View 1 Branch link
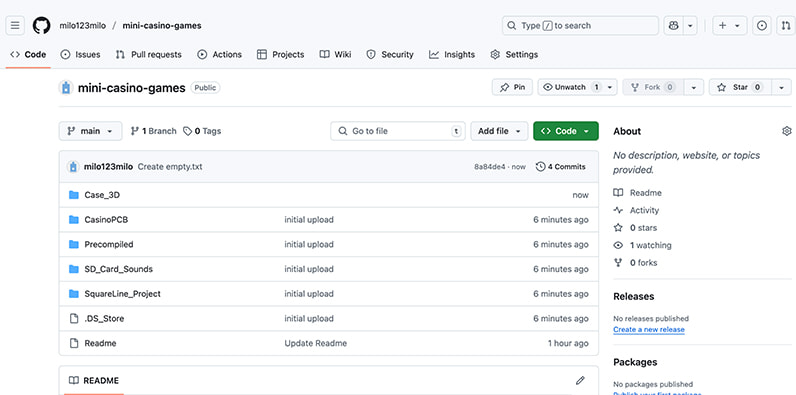 coord(153,131)
